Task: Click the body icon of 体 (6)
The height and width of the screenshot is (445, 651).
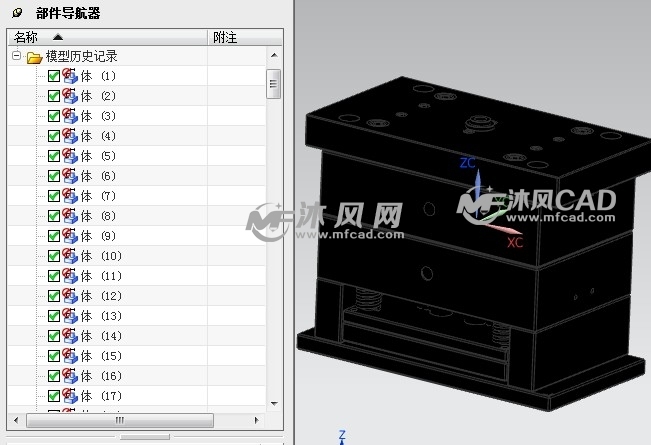Action: [70, 176]
